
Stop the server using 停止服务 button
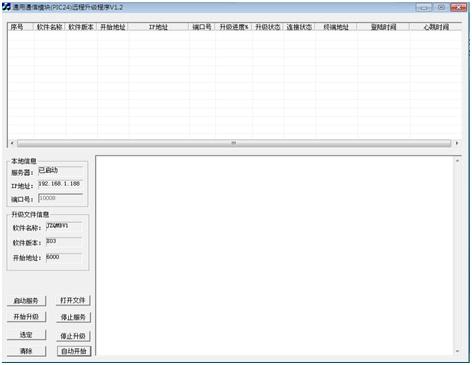click(x=73, y=317)
